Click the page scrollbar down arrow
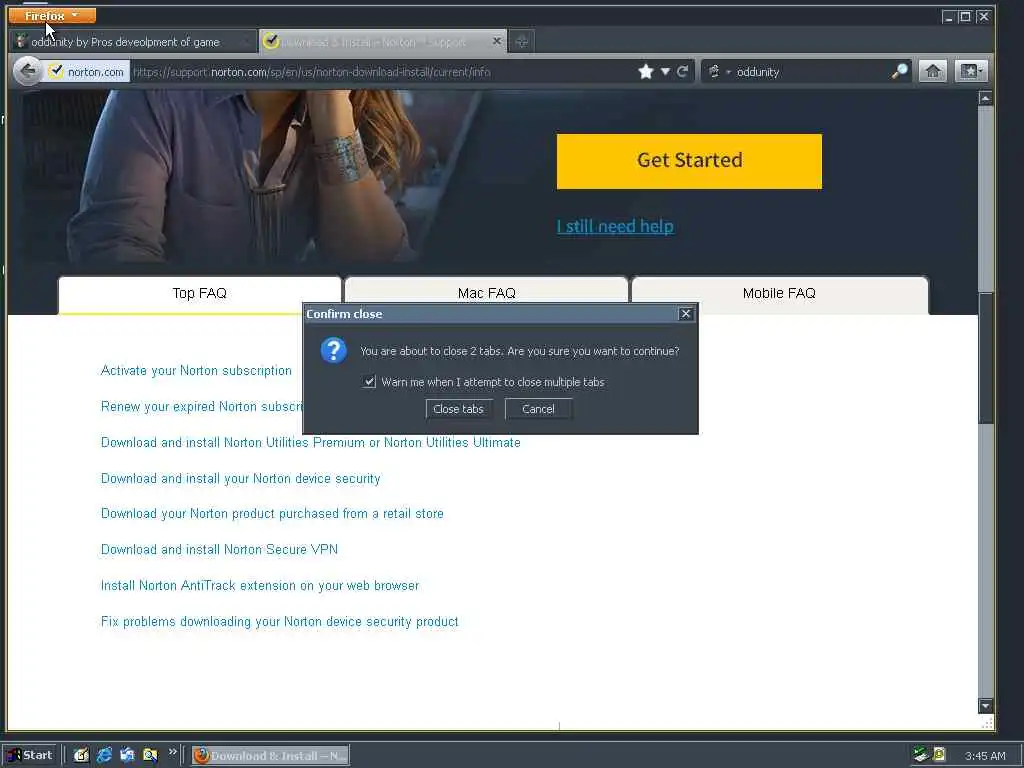This screenshot has width=1024, height=768. click(985, 706)
